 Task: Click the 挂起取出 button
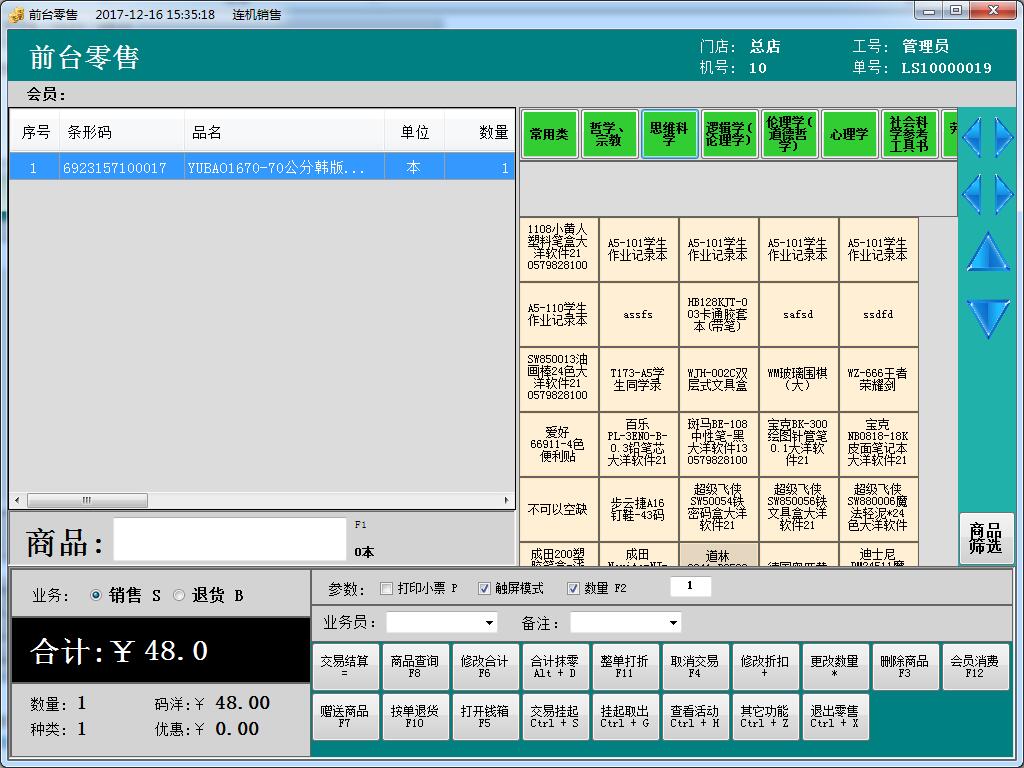coord(625,717)
